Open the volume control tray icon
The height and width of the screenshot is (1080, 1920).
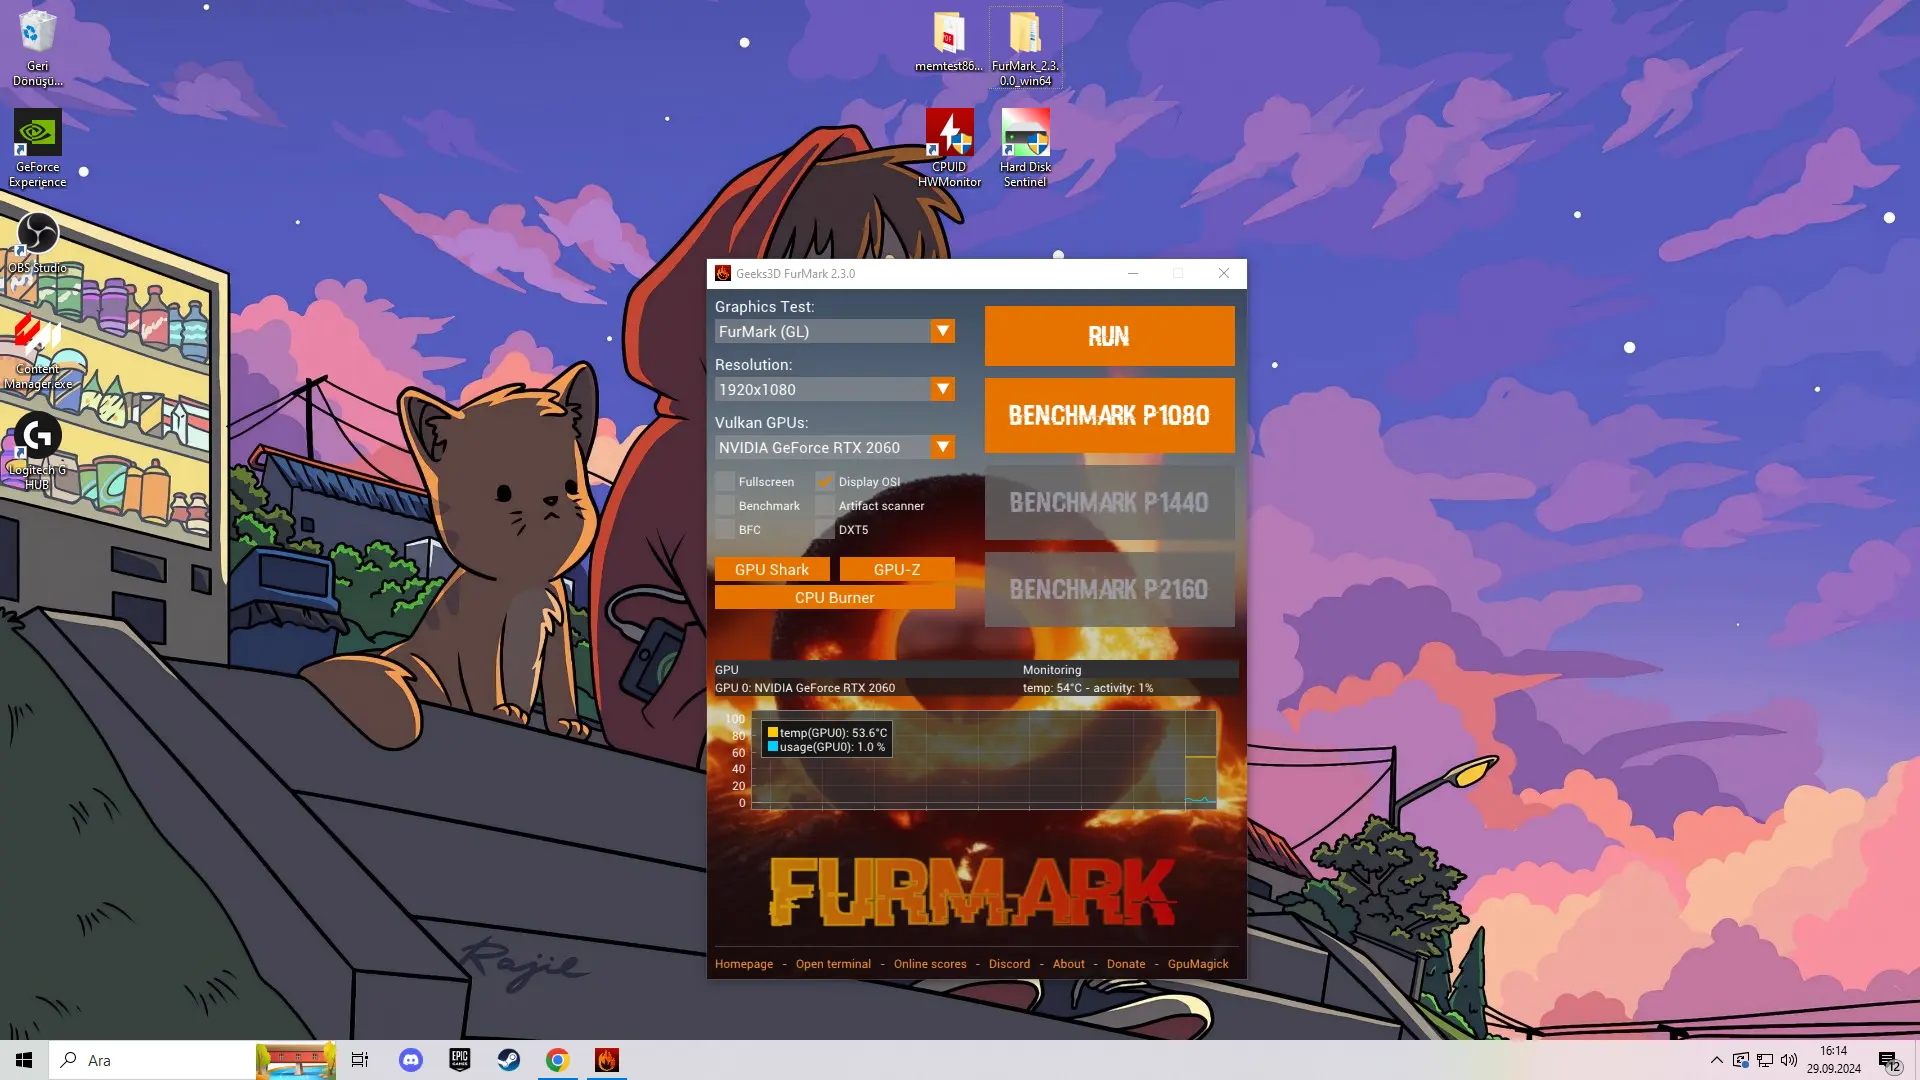[1789, 1060]
